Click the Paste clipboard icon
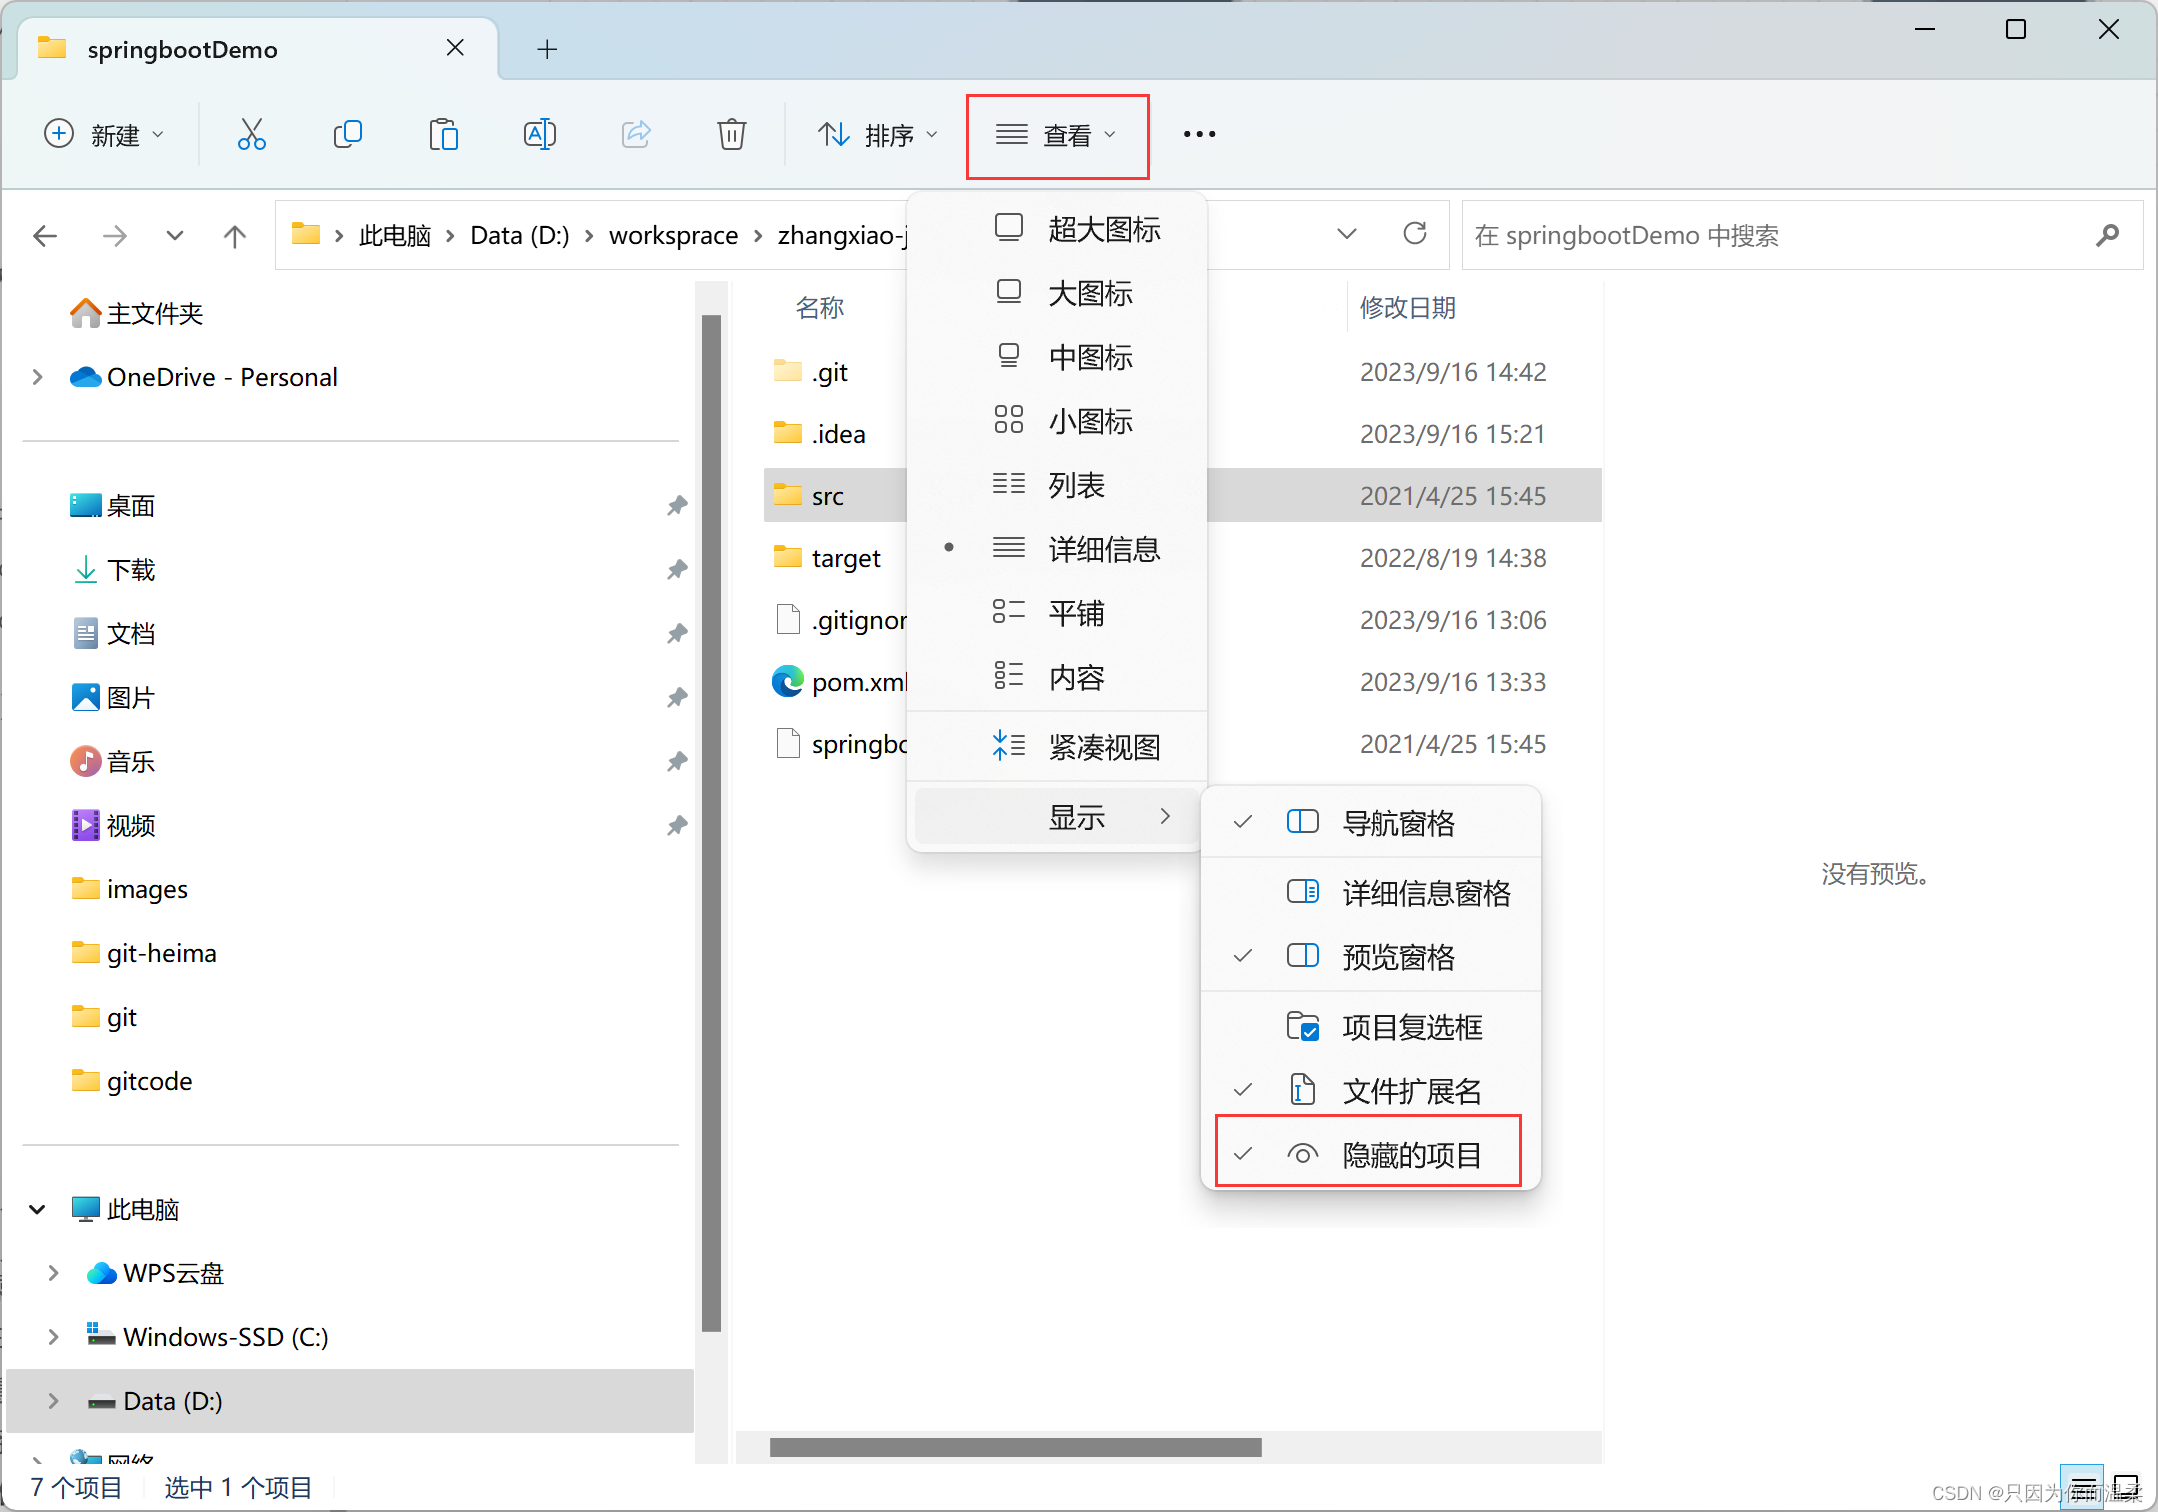The image size is (2158, 1512). 443,134
